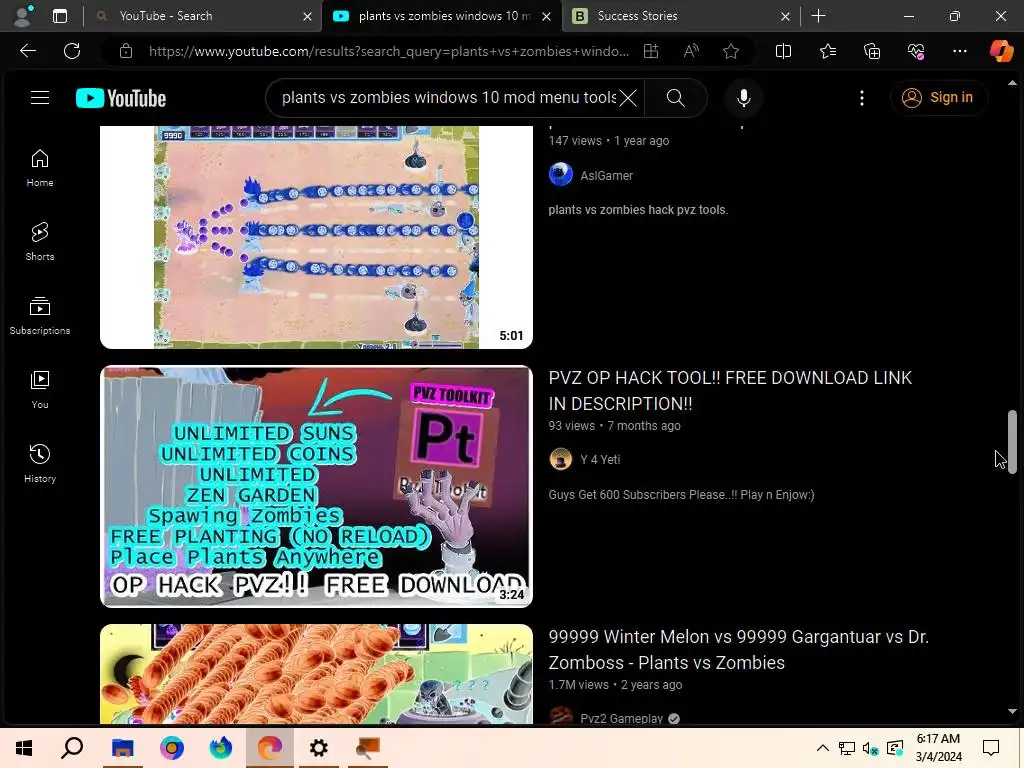Screen dimensions: 1024x768
Task: Click the address bar URL field
Action: (x=389, y=51)
